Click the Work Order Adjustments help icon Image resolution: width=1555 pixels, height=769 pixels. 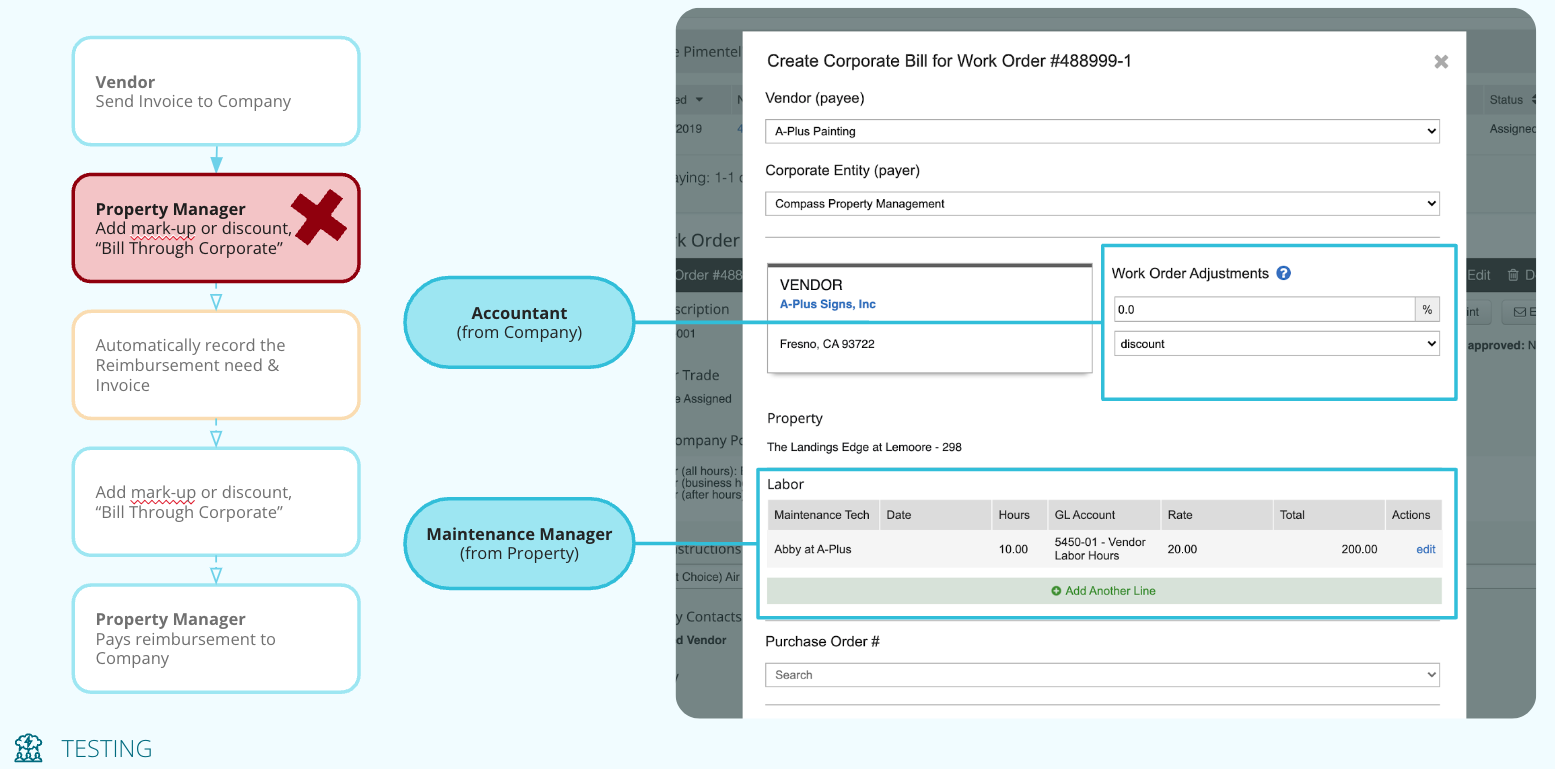point(1284,273)
